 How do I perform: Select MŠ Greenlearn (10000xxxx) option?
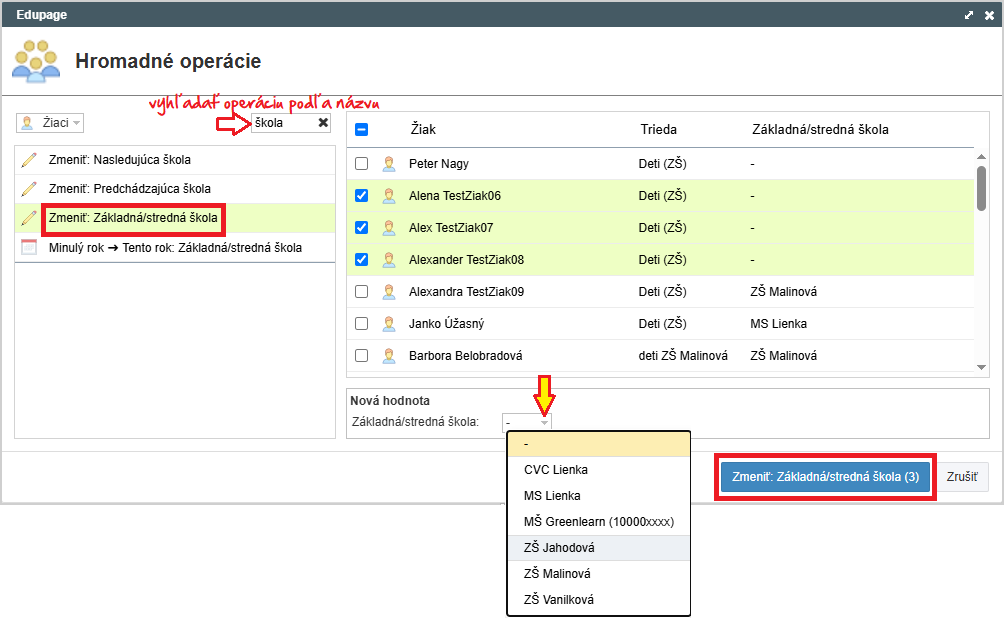pos(598,522)
